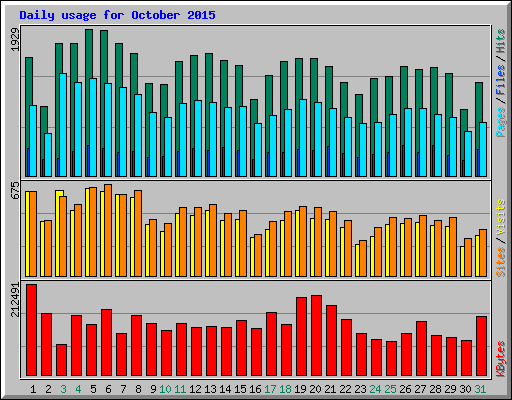
Task: Click the KBytes legend label
Action: click(x=500, y=359)
